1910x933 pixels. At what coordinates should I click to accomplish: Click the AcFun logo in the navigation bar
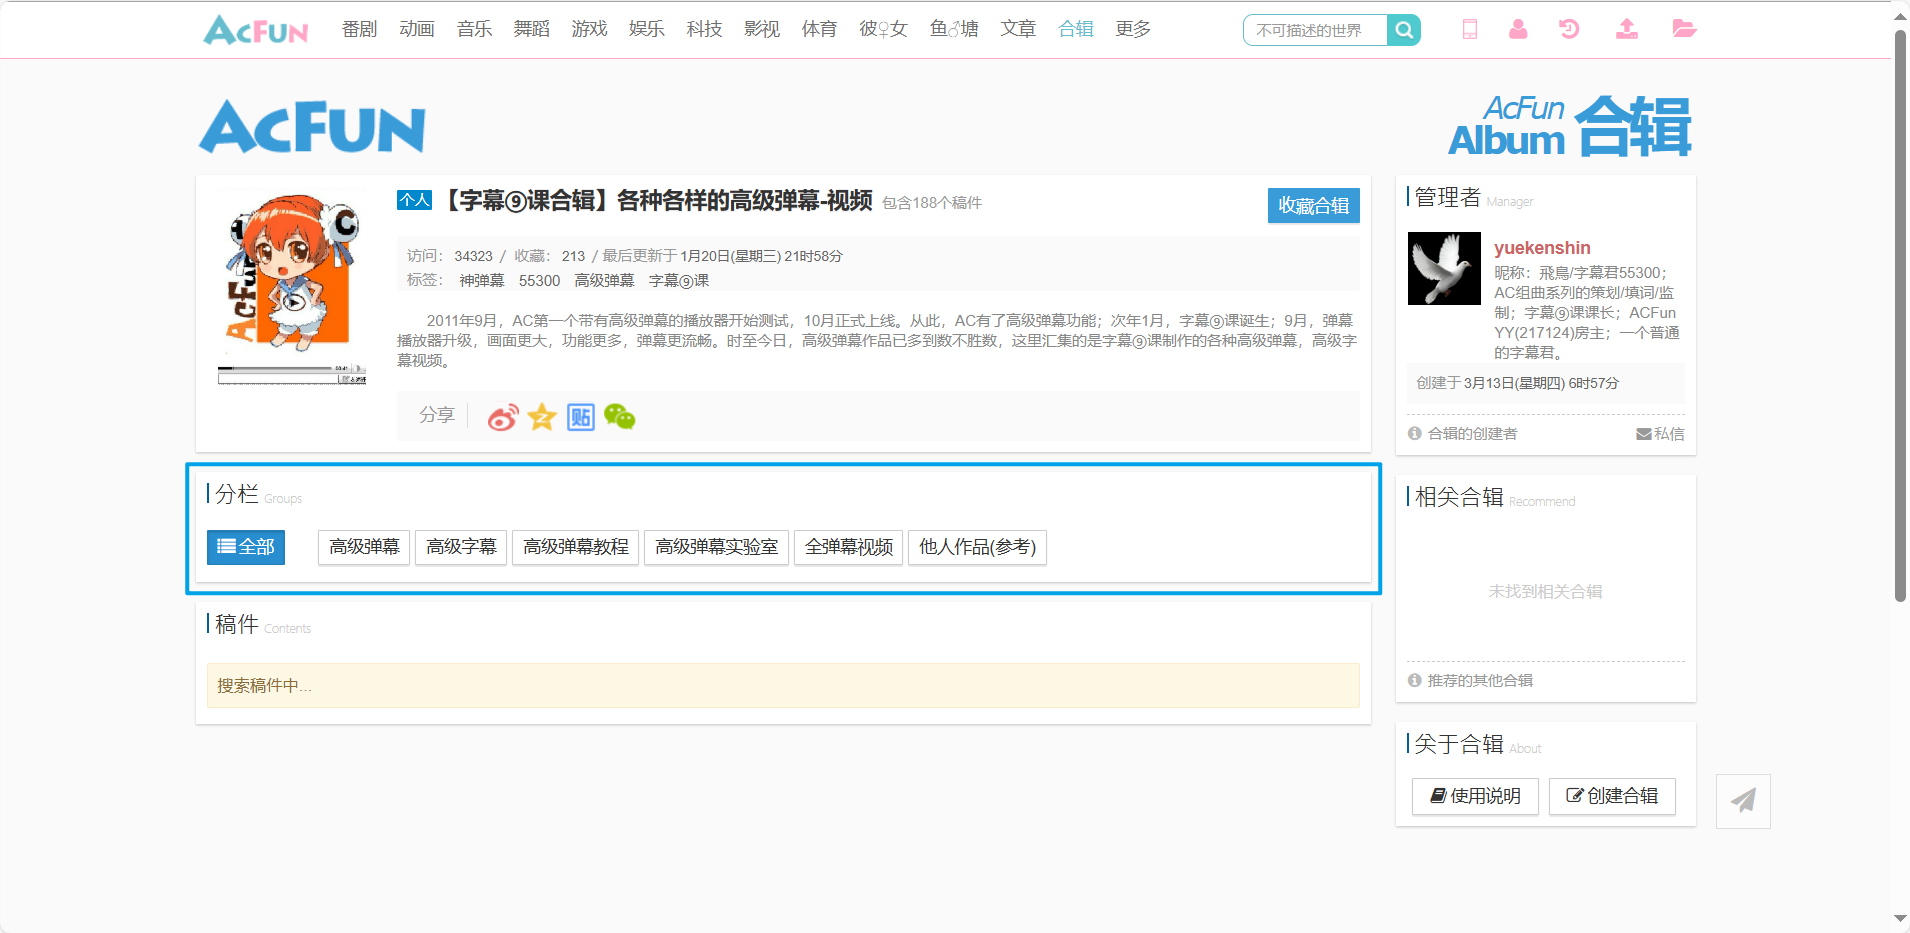(256, 30)
